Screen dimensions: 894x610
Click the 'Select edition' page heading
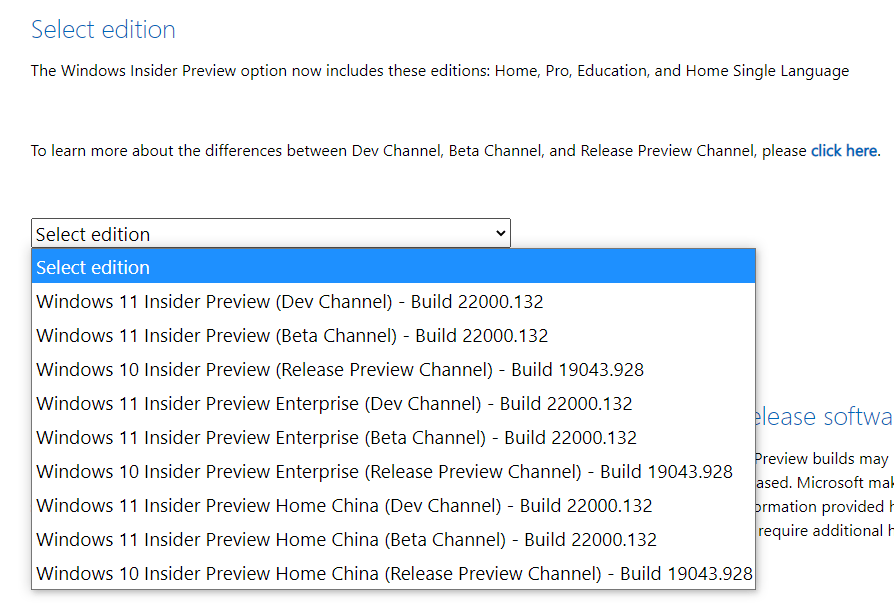click(103, 30)
